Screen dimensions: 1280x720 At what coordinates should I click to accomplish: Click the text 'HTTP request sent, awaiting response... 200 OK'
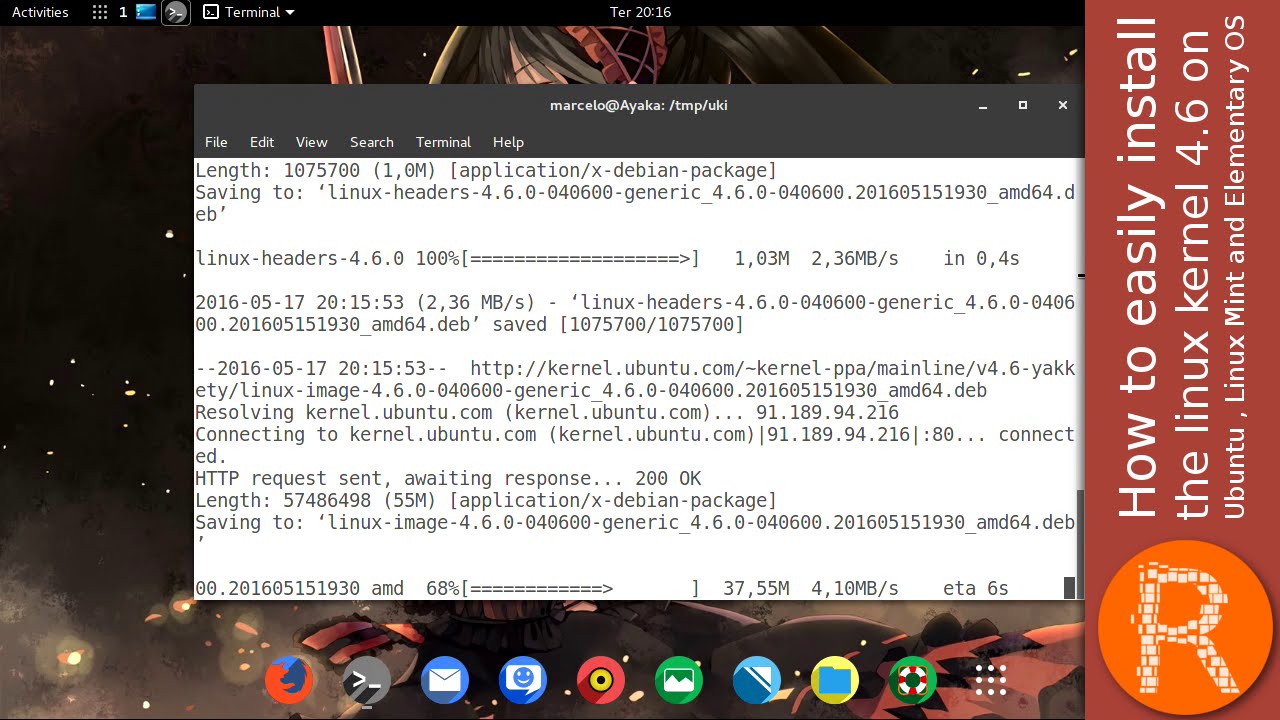pos(448,478)
